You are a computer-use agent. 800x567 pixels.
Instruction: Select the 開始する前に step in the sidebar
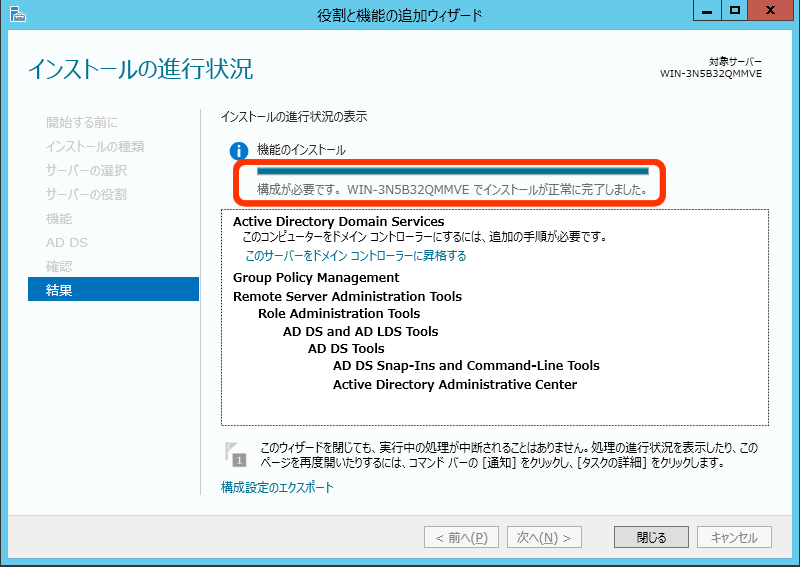pyautogui.click(x=82, y=122)
